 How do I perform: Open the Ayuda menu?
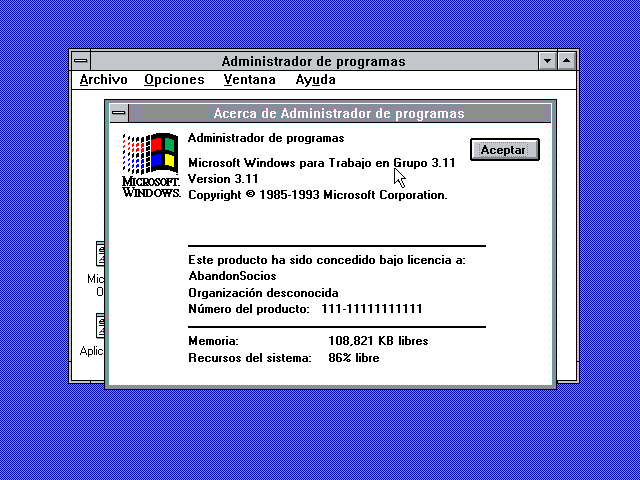[316, 80]
